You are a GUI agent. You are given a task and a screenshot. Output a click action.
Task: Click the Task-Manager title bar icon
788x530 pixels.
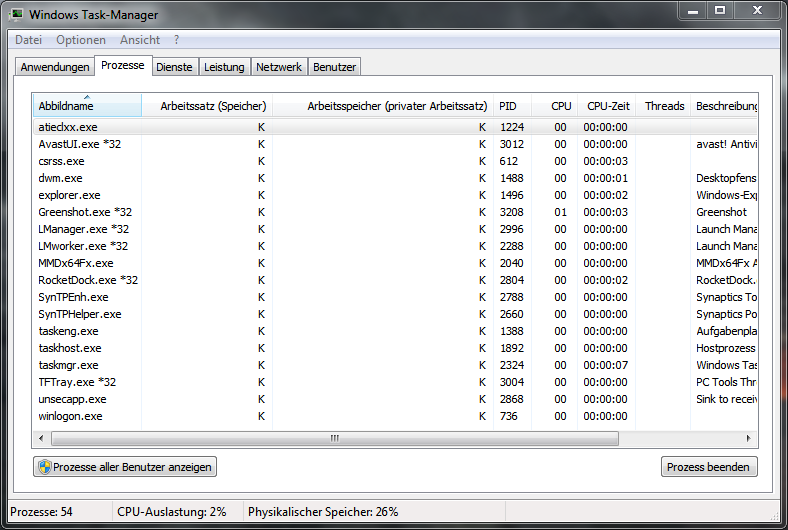pos(16,14)
